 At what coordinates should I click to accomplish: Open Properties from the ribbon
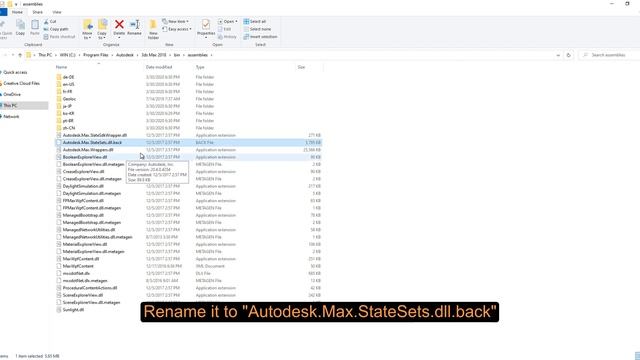coord(206,28)
